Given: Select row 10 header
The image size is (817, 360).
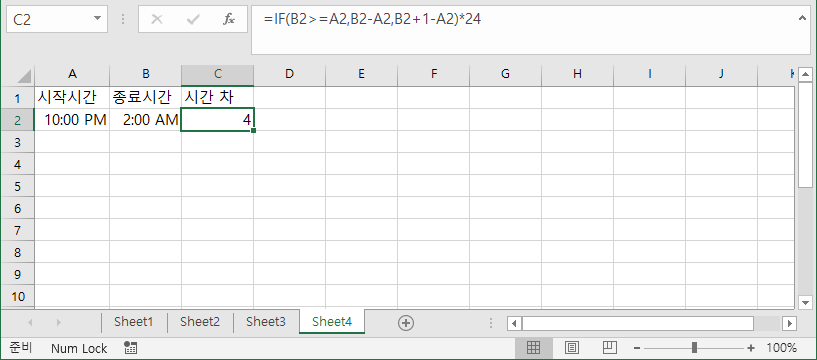Looking at the screenshot, I should (17, 296).
